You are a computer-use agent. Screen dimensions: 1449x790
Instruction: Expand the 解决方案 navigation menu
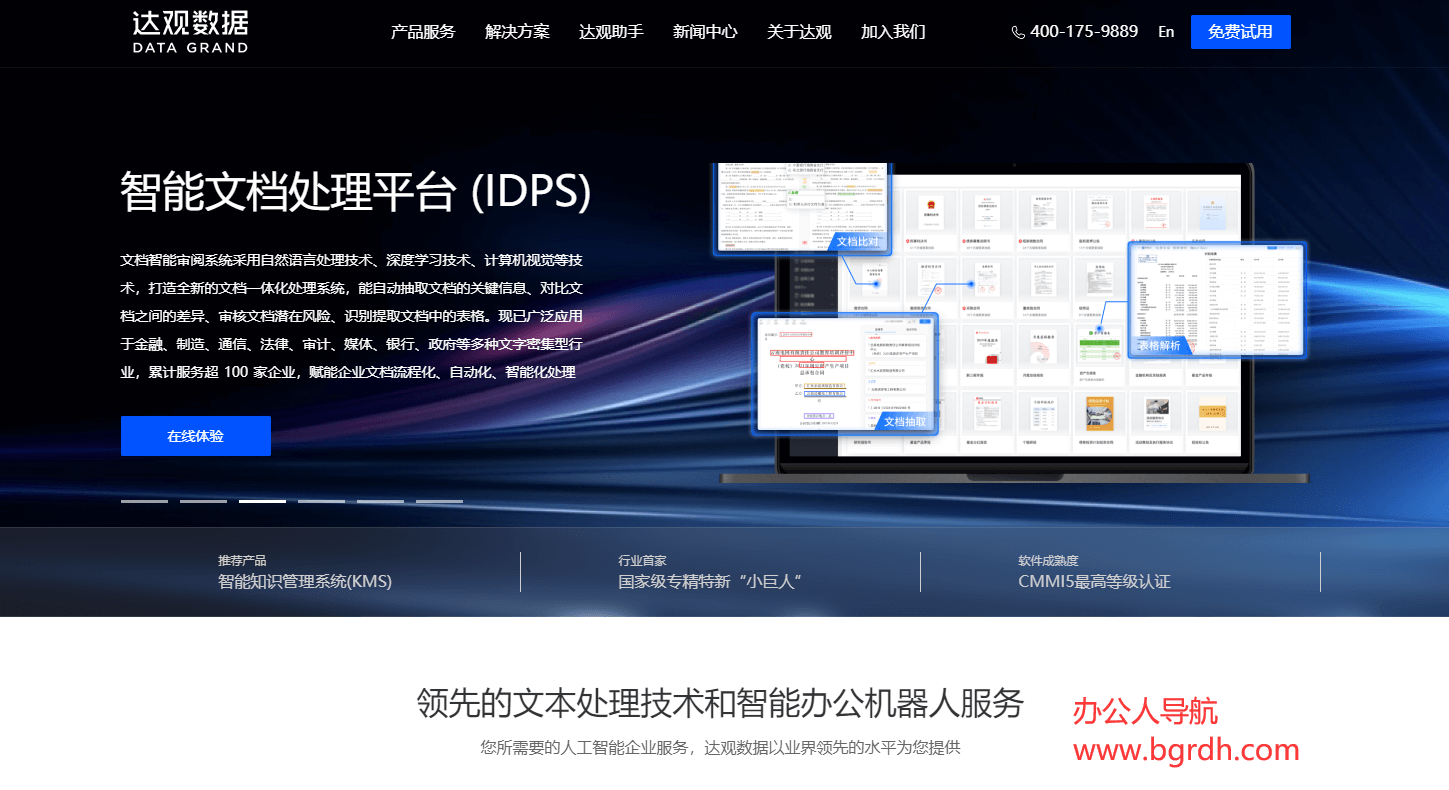click(x=517, y=32)
